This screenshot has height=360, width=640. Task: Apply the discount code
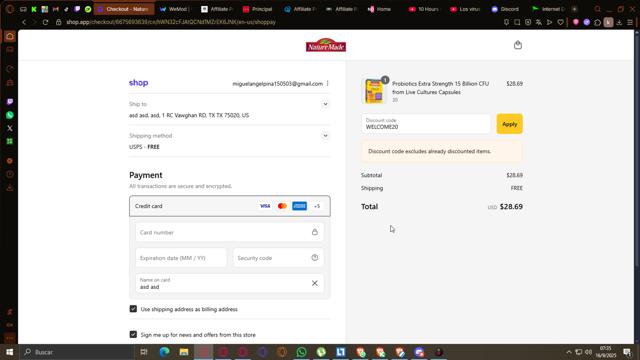point(509,124)
